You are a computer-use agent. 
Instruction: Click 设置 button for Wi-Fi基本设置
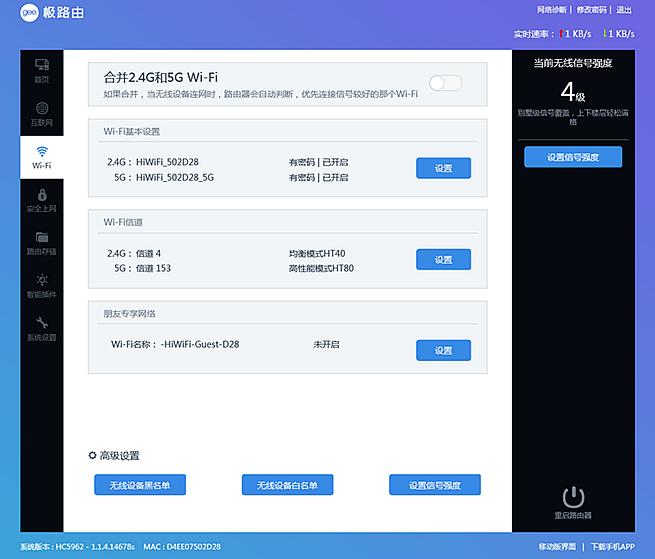click(x=443, y=168)
